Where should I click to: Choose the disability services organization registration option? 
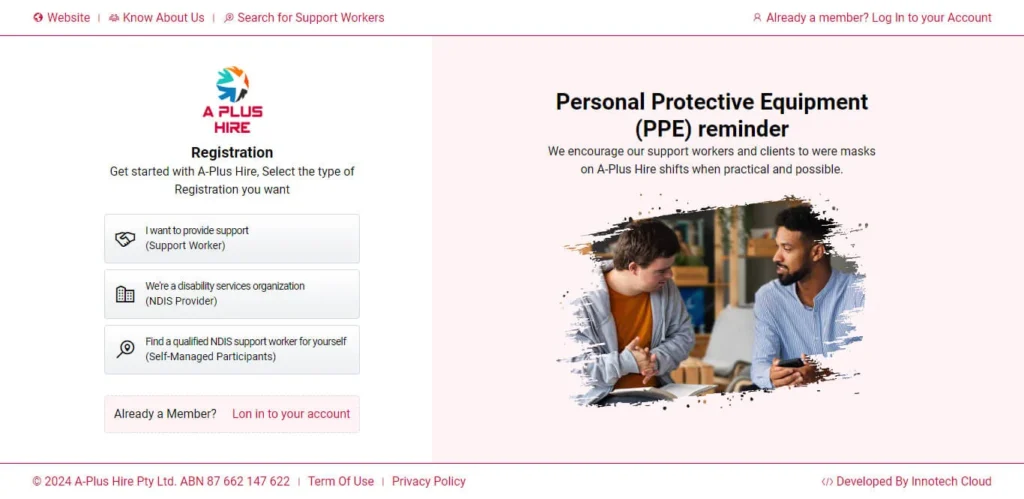tap(232, 294)
